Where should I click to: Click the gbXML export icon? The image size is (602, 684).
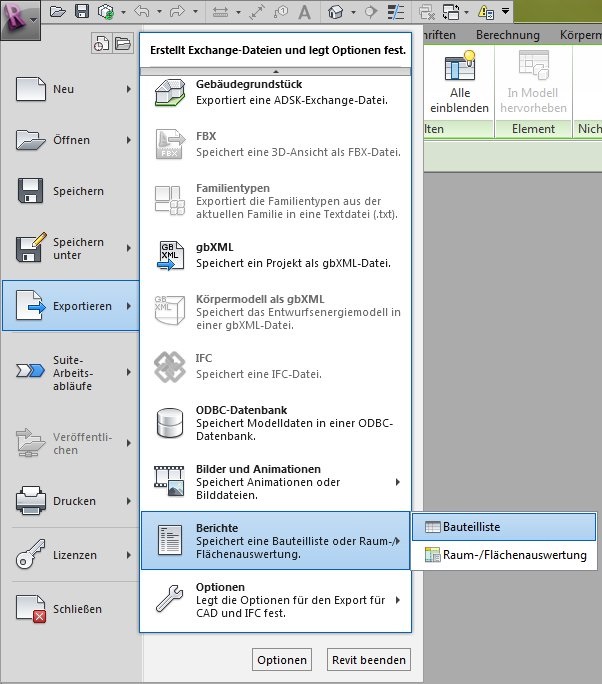[168, 255]
